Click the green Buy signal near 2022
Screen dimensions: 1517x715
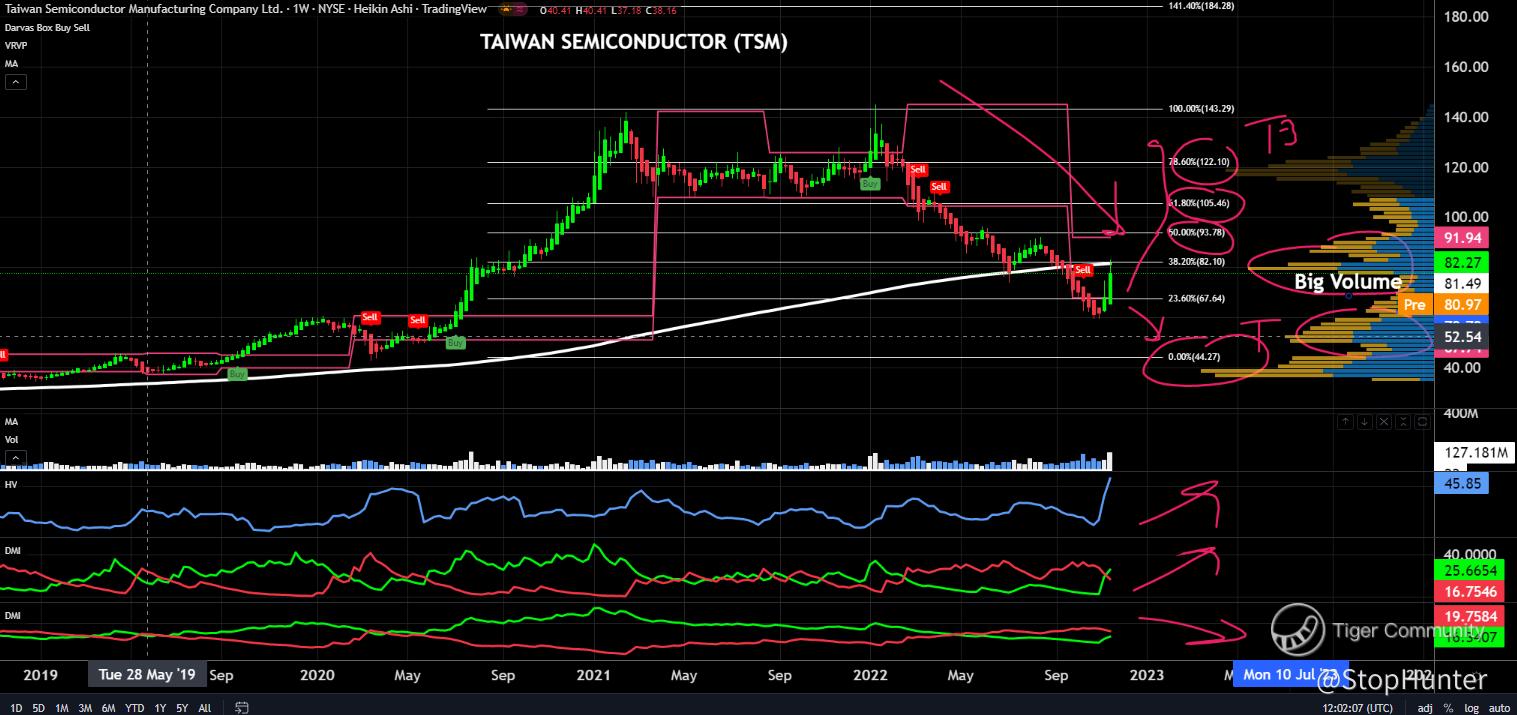pyautogui.click(x=870, y=183)
